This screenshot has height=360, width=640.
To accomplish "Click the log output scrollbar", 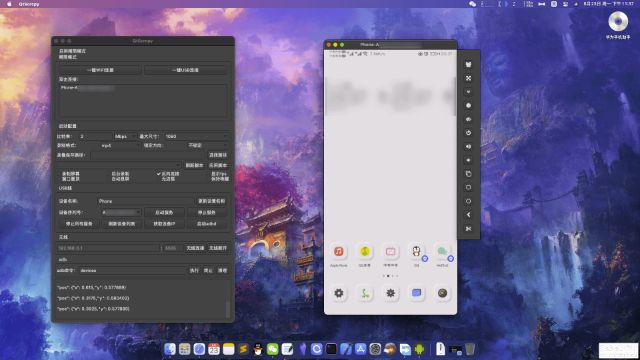I will tap(228, 309).
